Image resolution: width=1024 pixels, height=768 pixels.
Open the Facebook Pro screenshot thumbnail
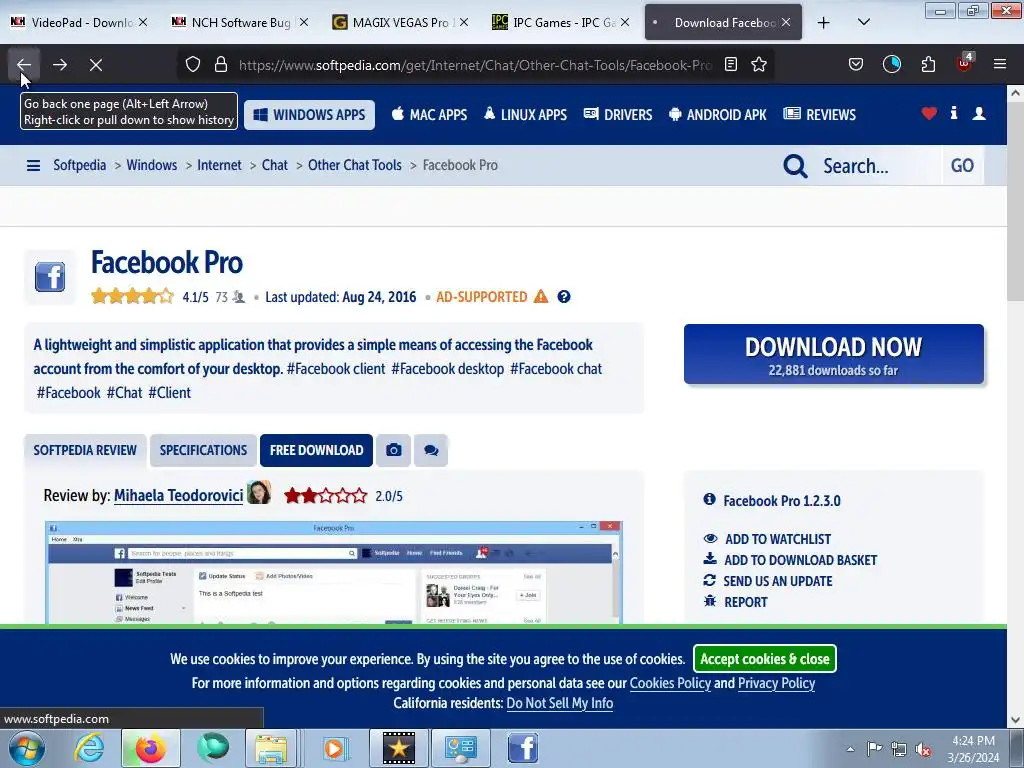tap(334, 573)
